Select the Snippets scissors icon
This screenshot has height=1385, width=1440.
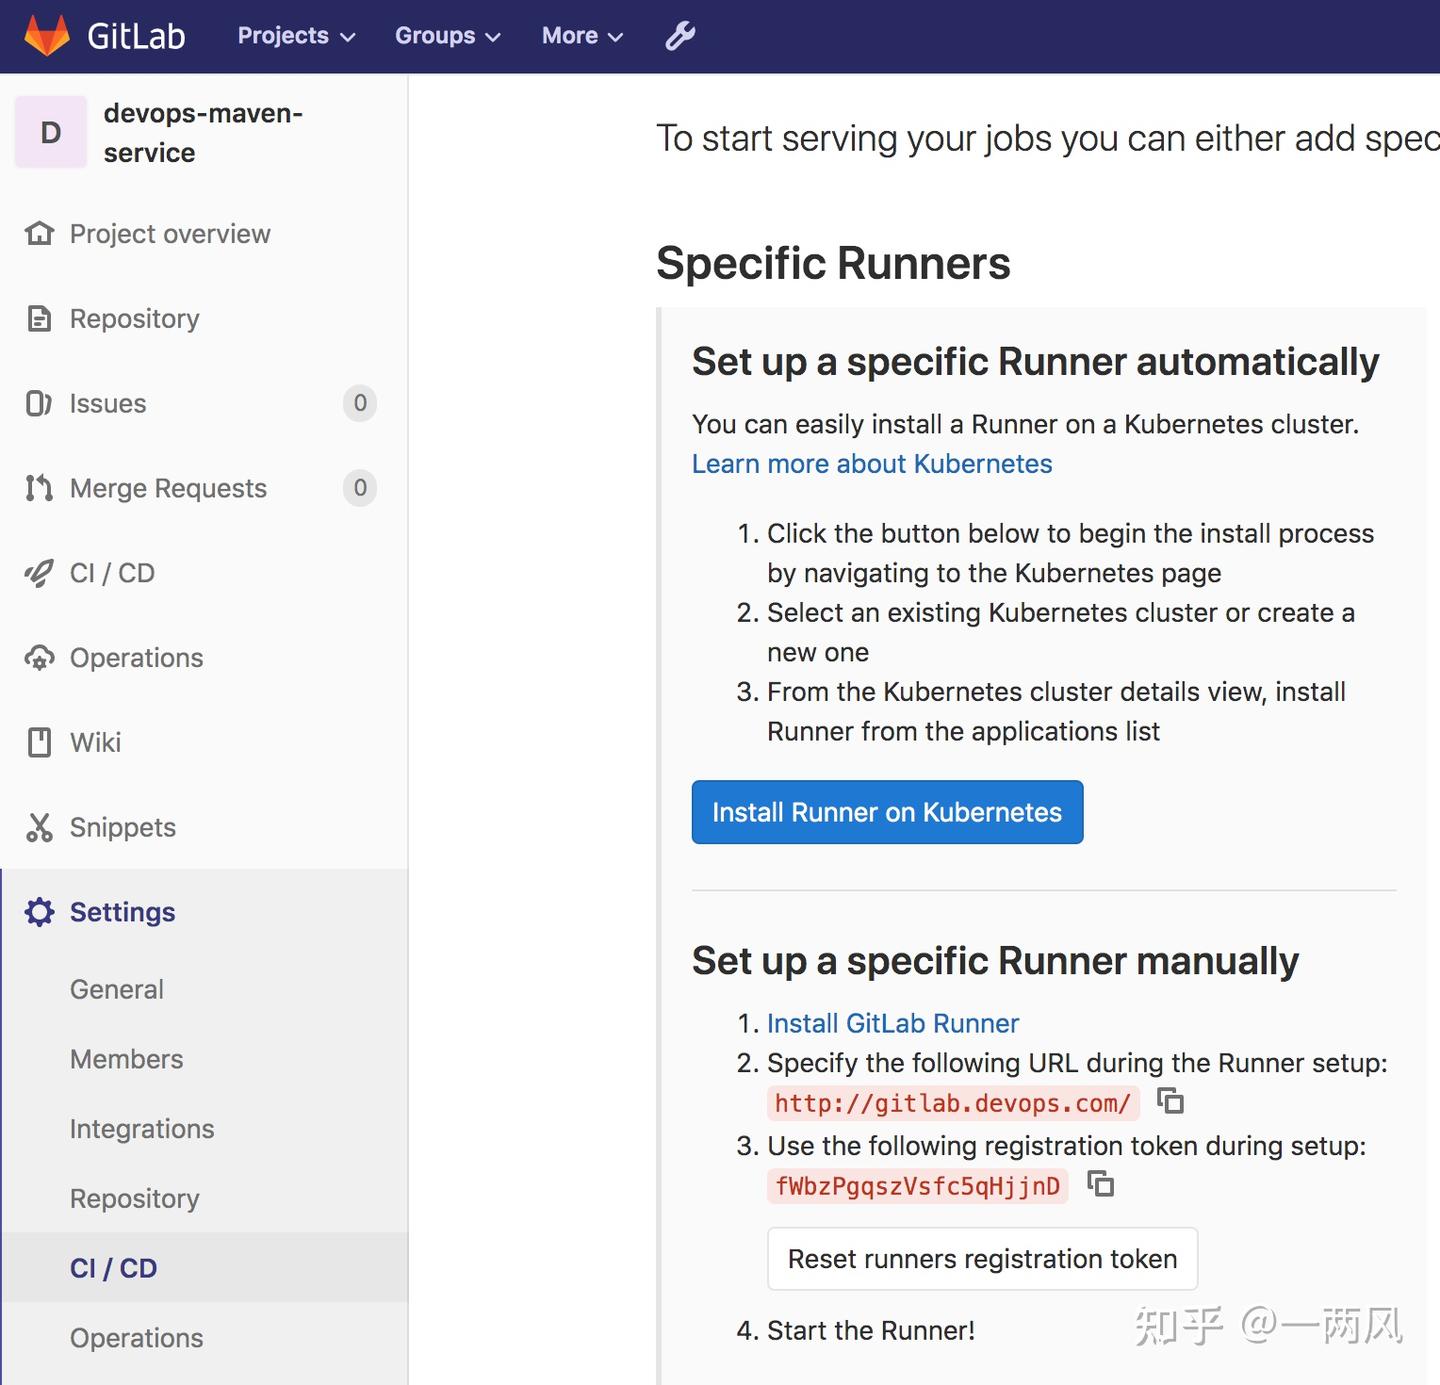[39, 827]
